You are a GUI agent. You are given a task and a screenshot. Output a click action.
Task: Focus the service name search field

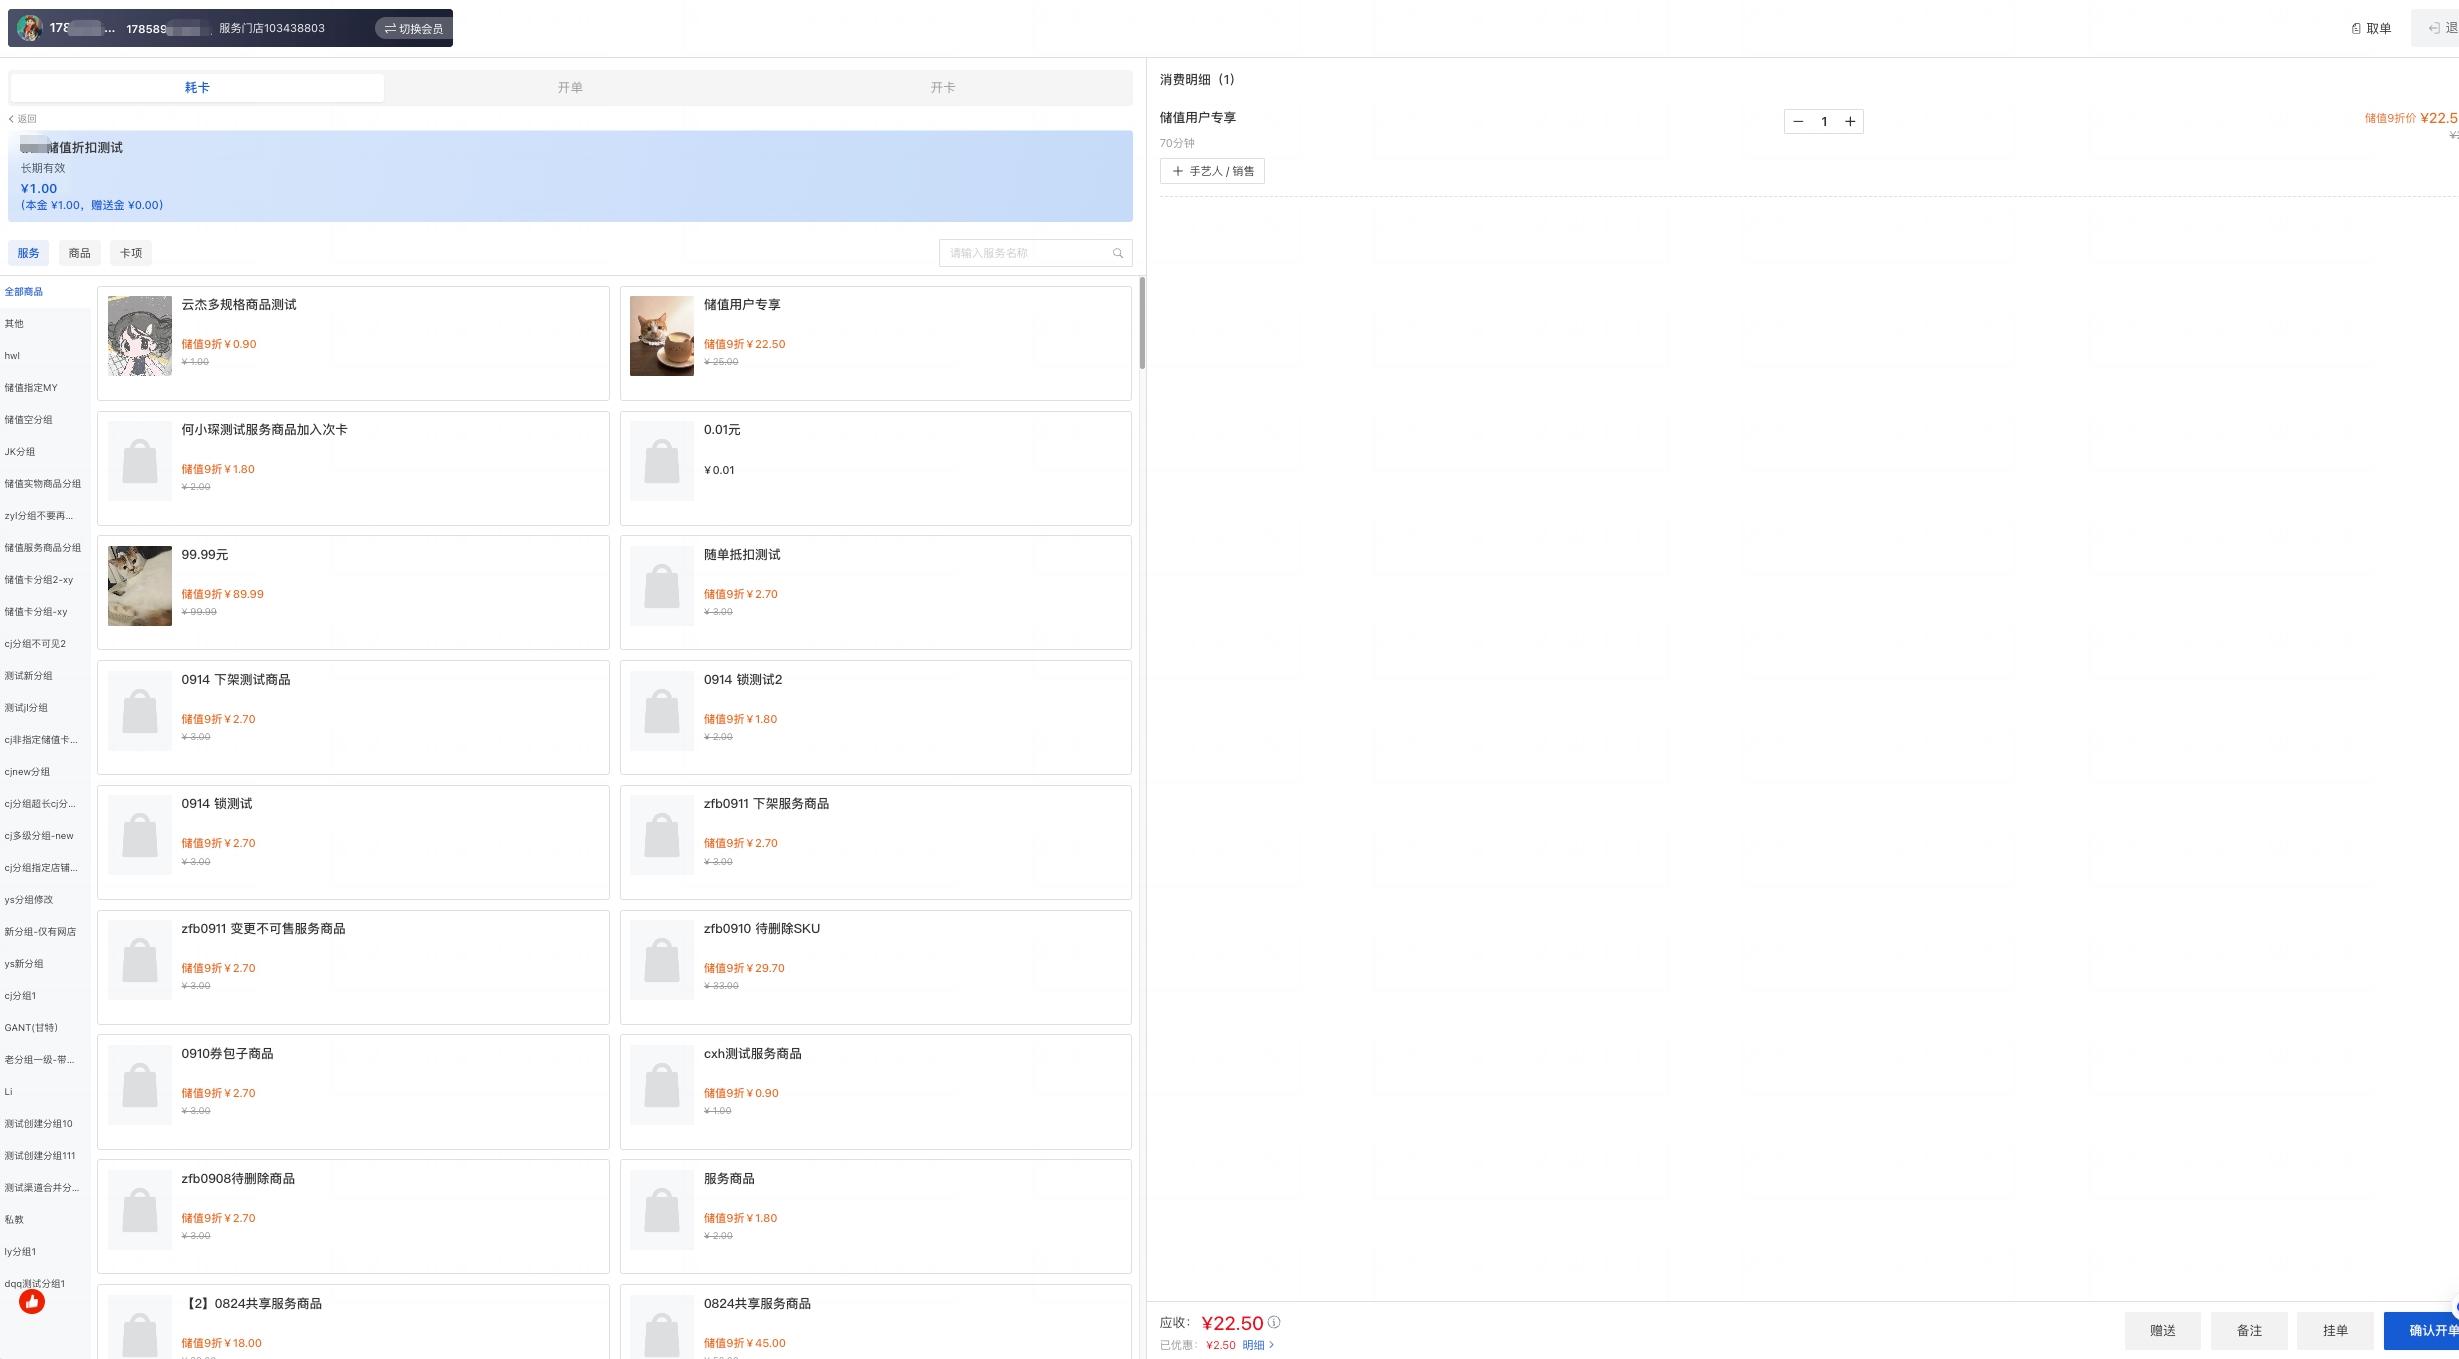1035,253
